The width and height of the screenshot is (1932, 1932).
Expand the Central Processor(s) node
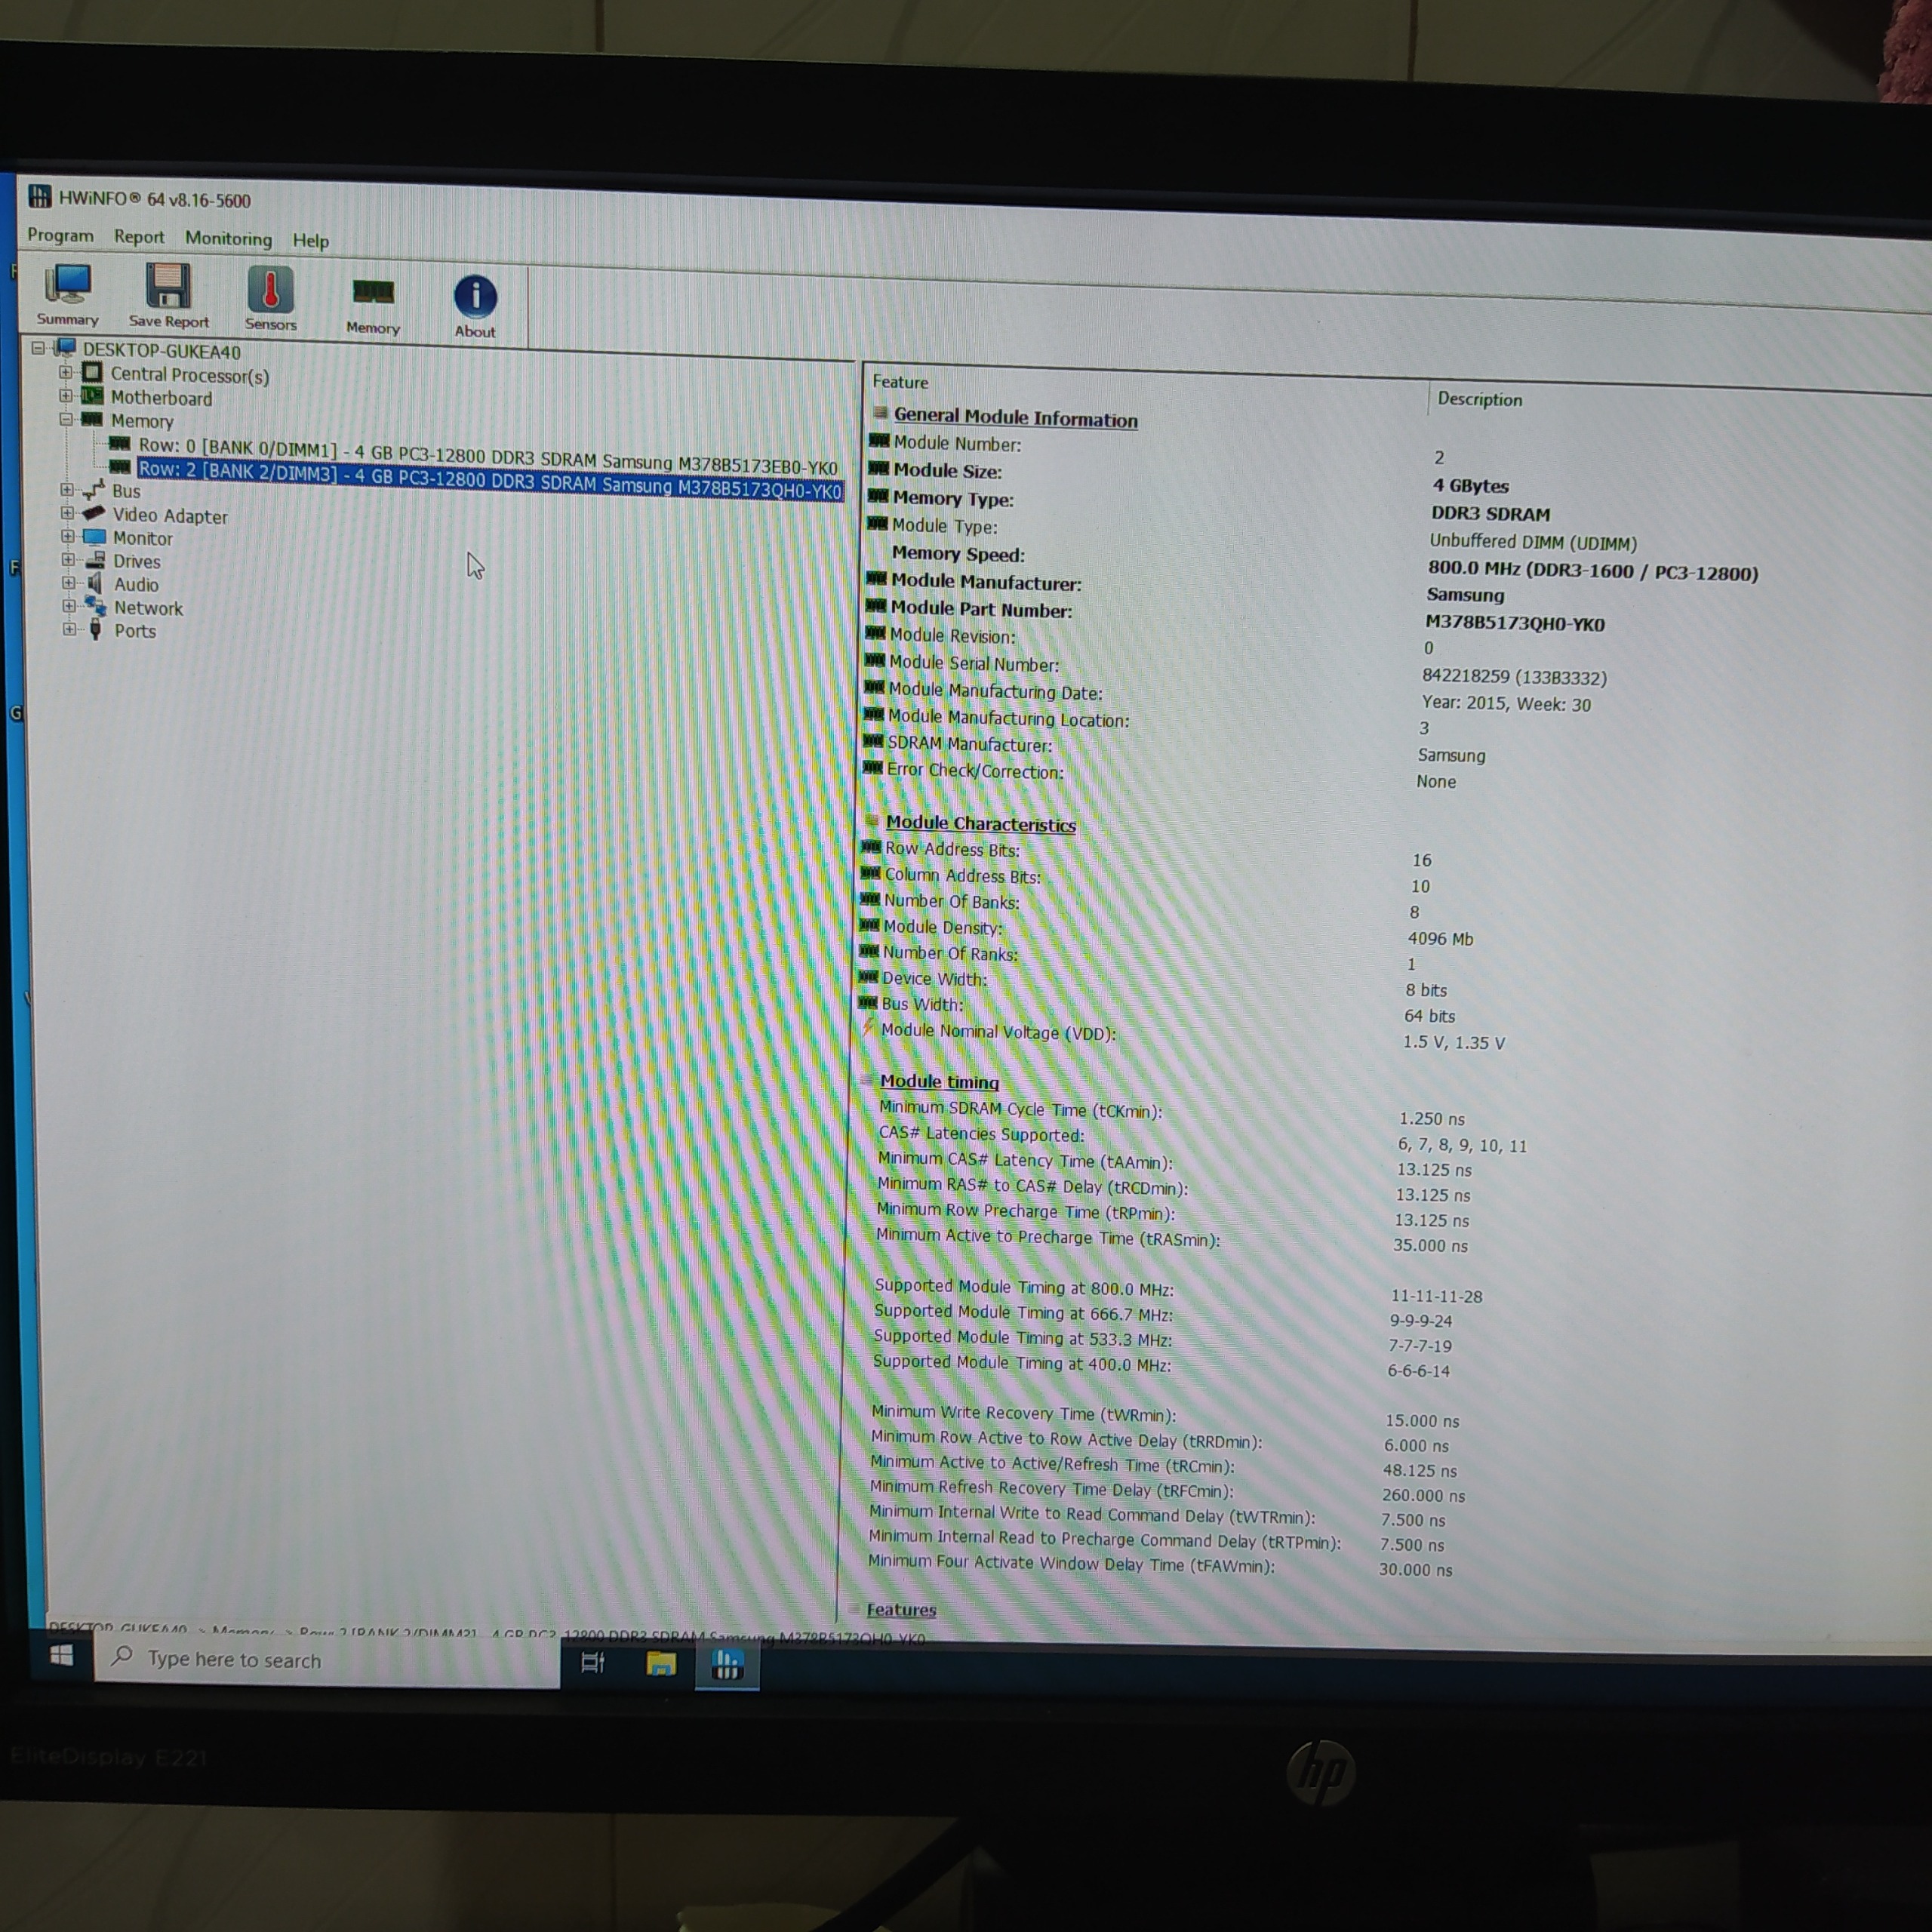tap(66, 372)
